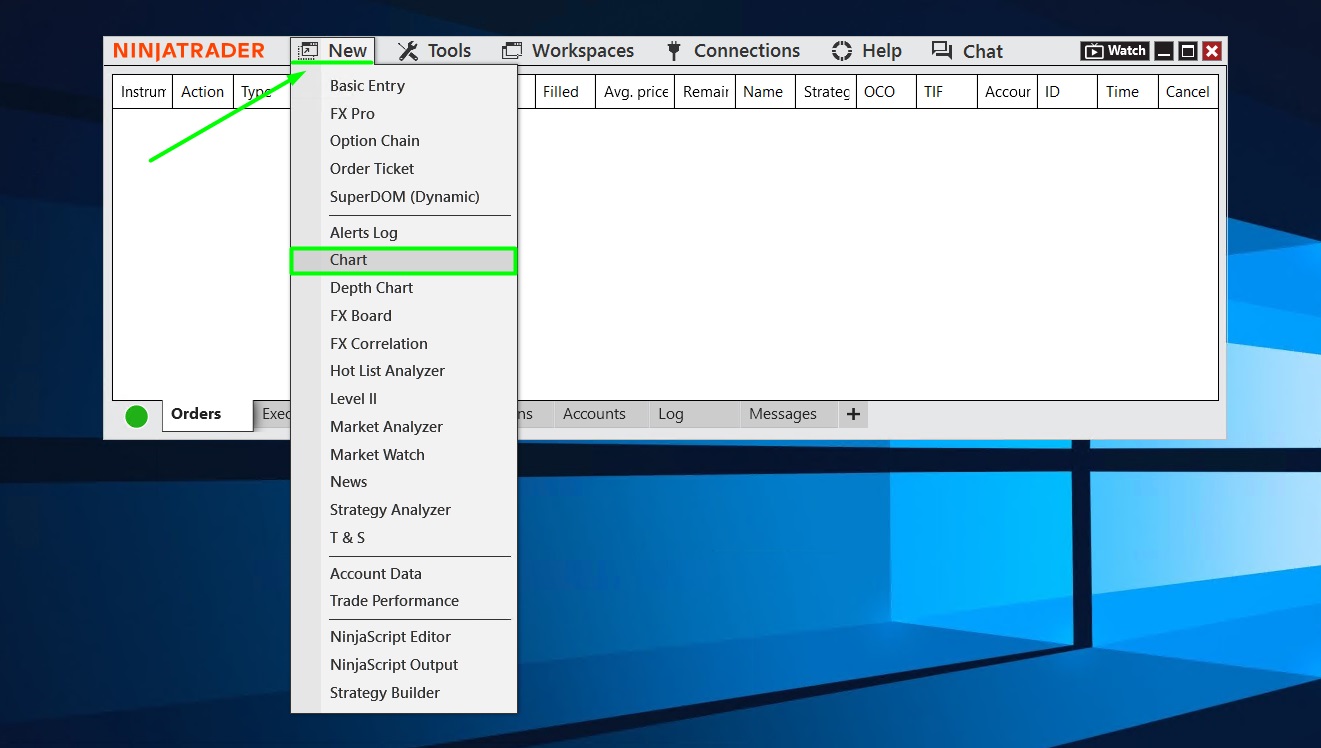The image size is (1321, 748).
Task: Click the Watch video button
Action: pyautogui.click(x=1113, y=49)
